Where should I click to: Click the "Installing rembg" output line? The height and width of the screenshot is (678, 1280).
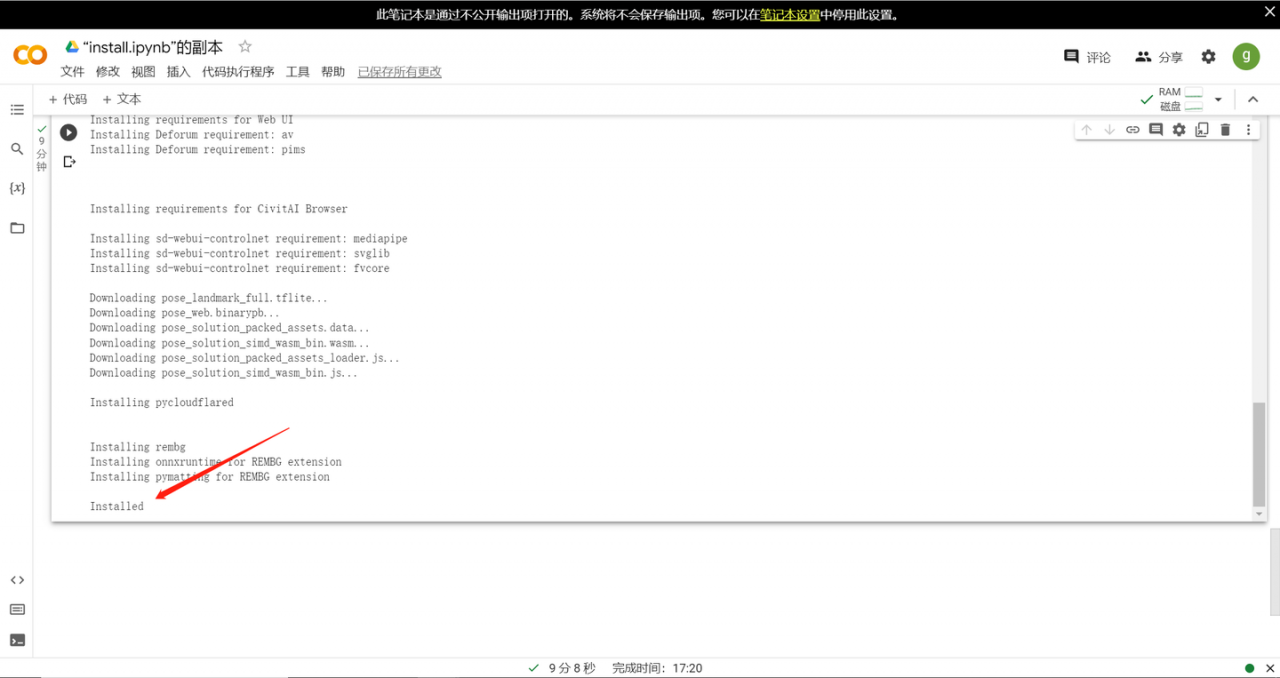coord(138,447)
